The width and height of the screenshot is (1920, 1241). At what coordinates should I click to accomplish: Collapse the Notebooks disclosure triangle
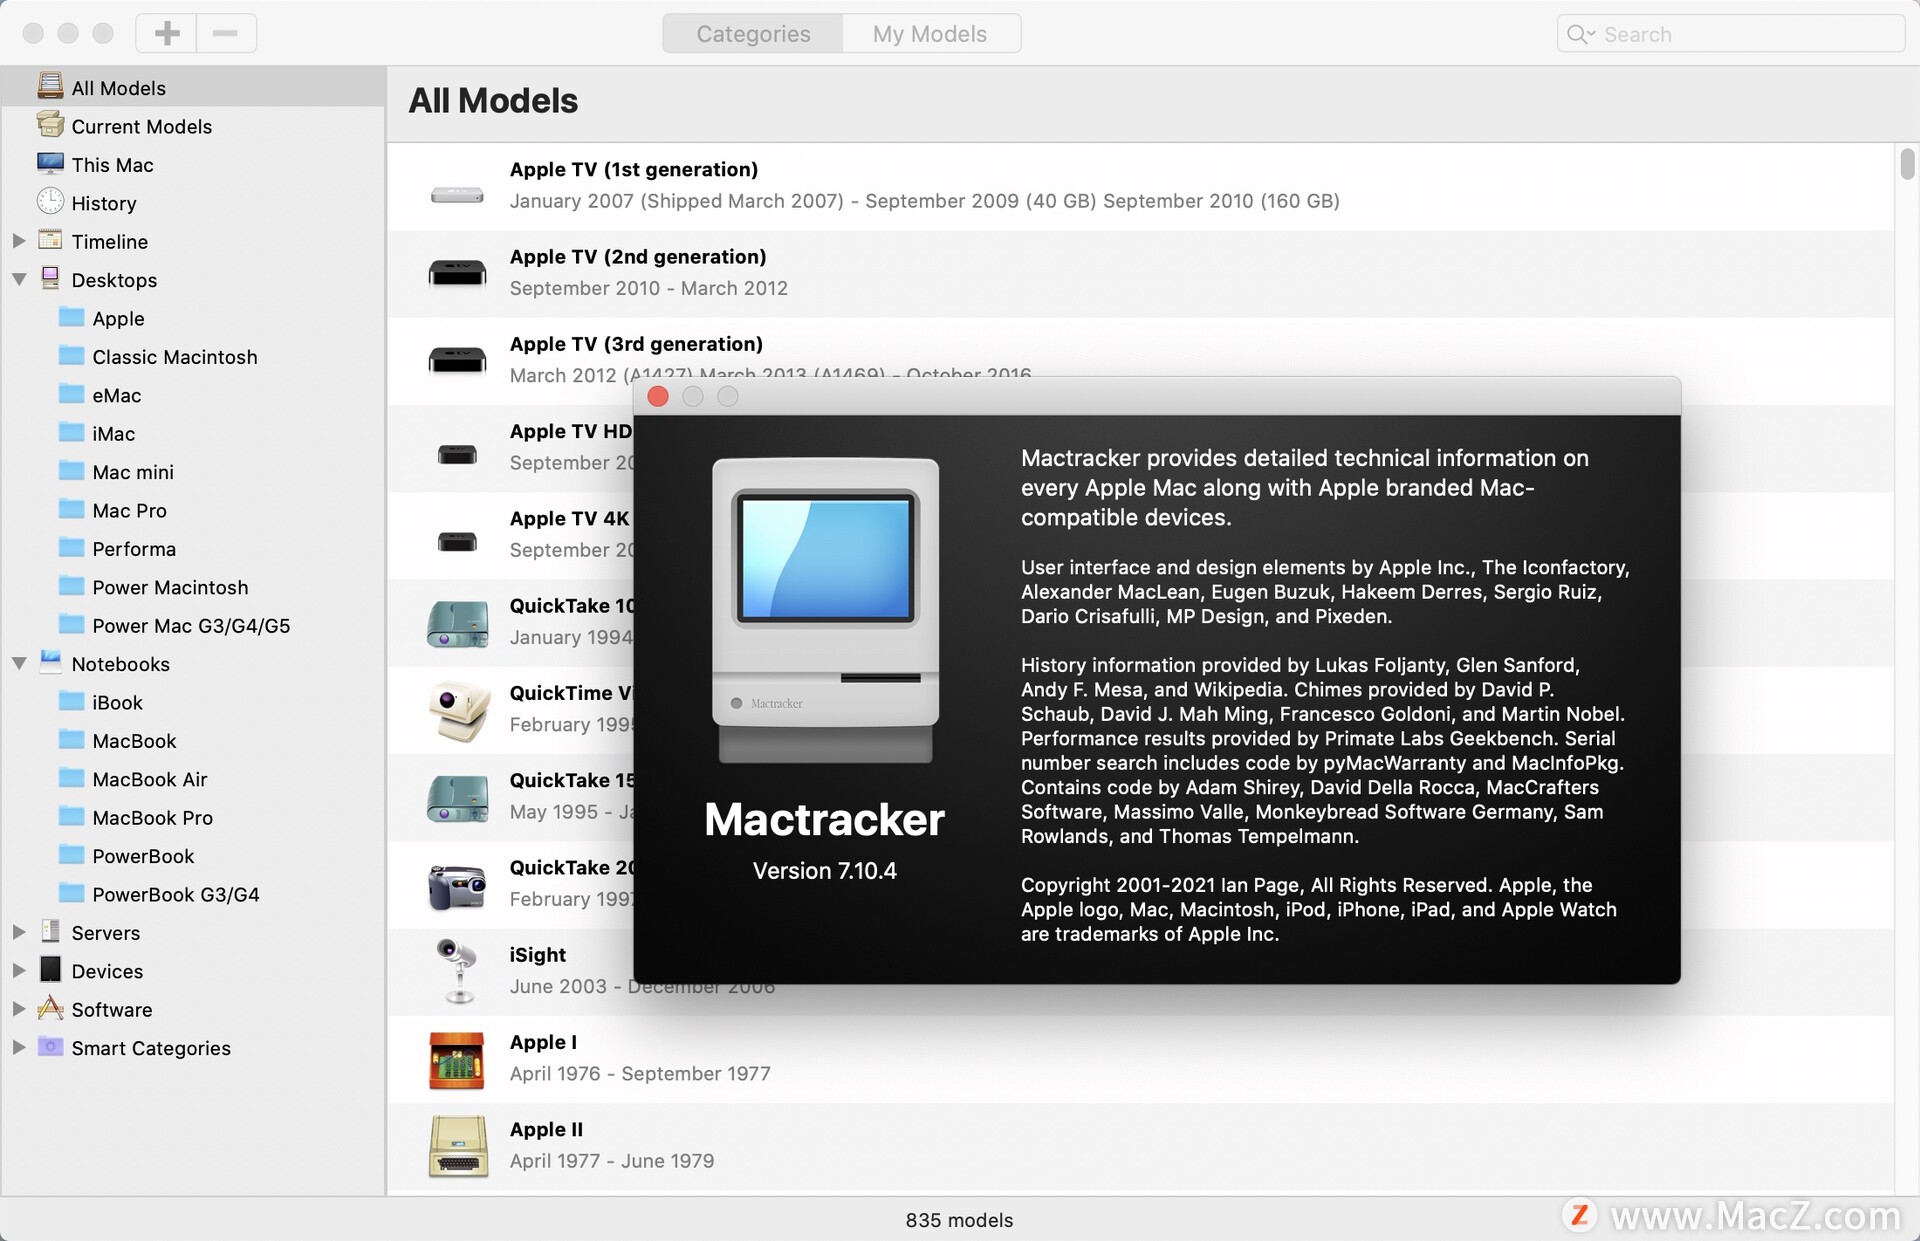coord(18,663)
